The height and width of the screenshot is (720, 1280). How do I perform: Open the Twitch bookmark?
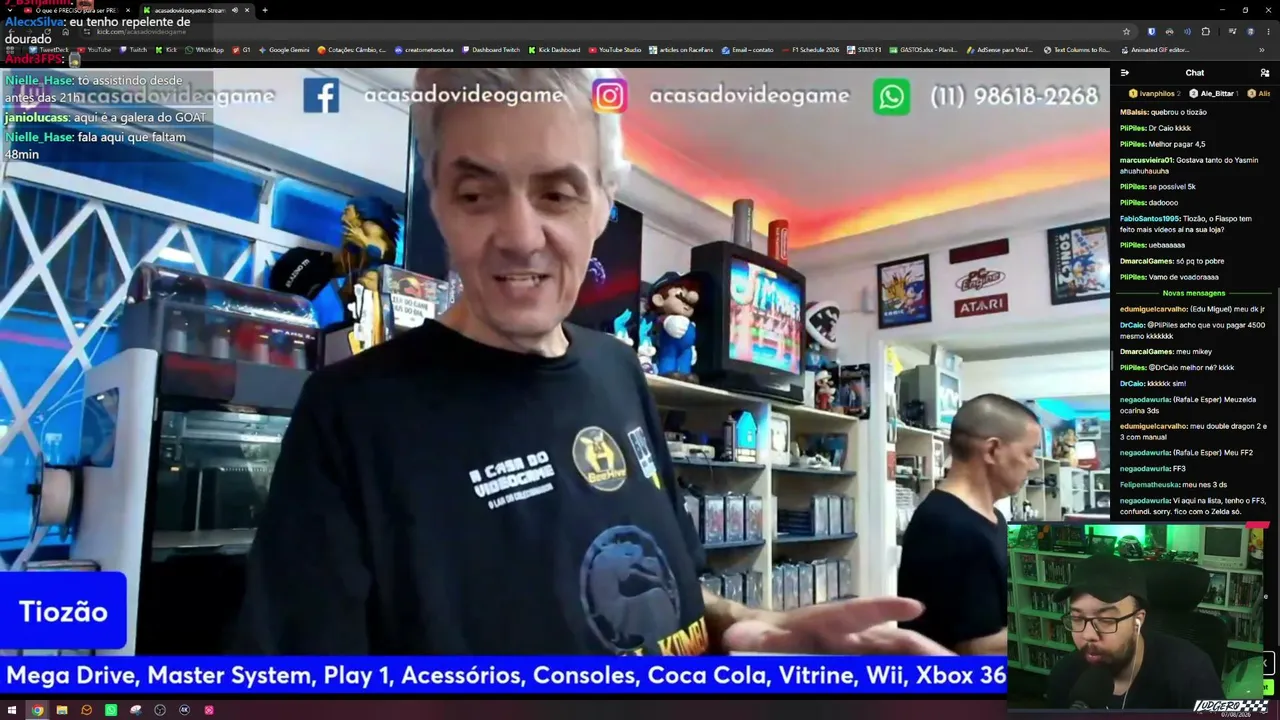(x=133, y=49)
